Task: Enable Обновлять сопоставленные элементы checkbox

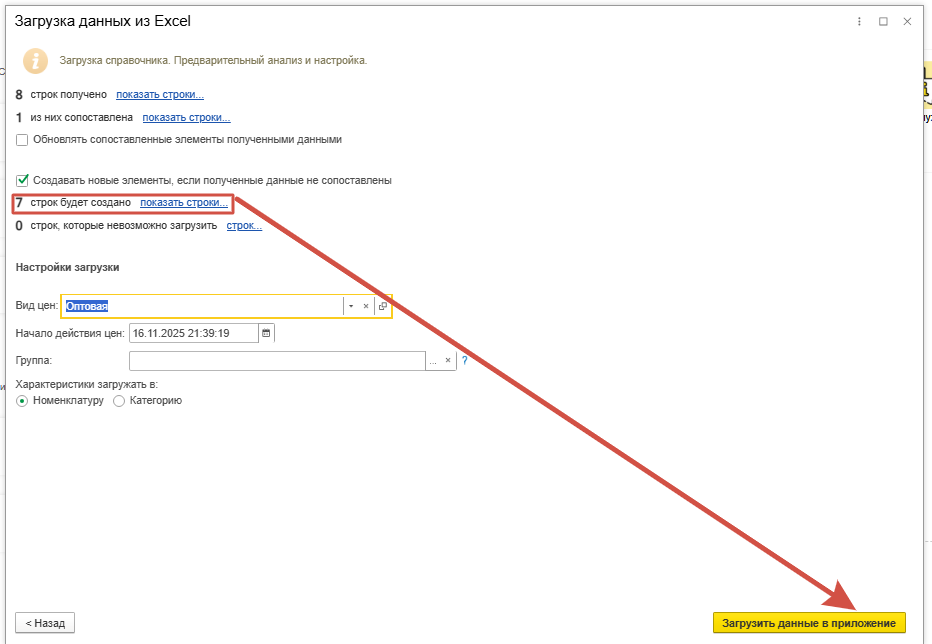Action: (22, 140)
